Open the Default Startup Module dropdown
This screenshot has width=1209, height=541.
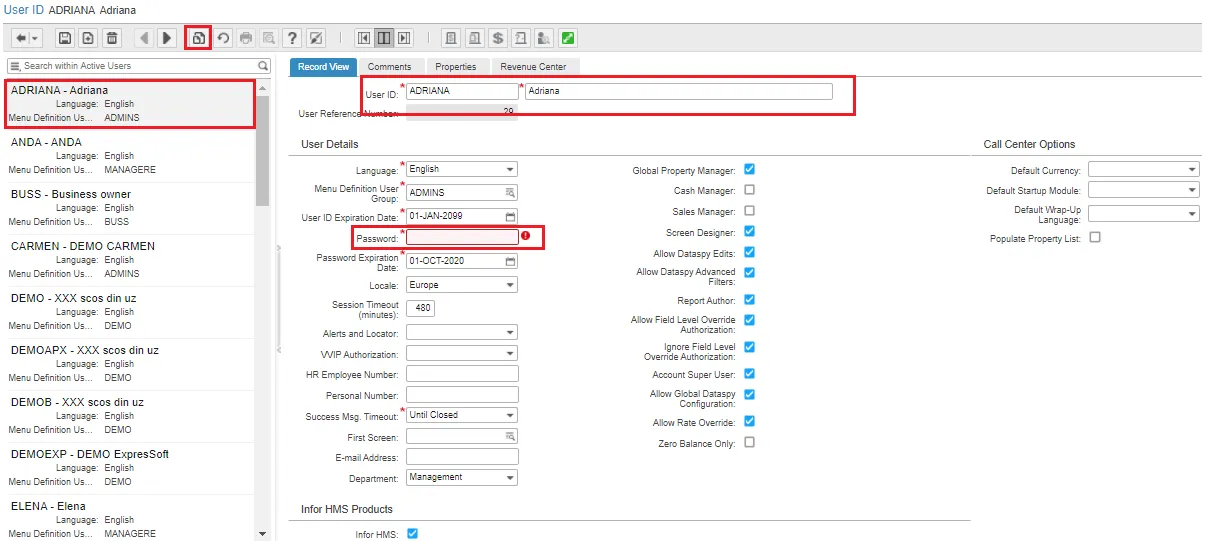1192,190
